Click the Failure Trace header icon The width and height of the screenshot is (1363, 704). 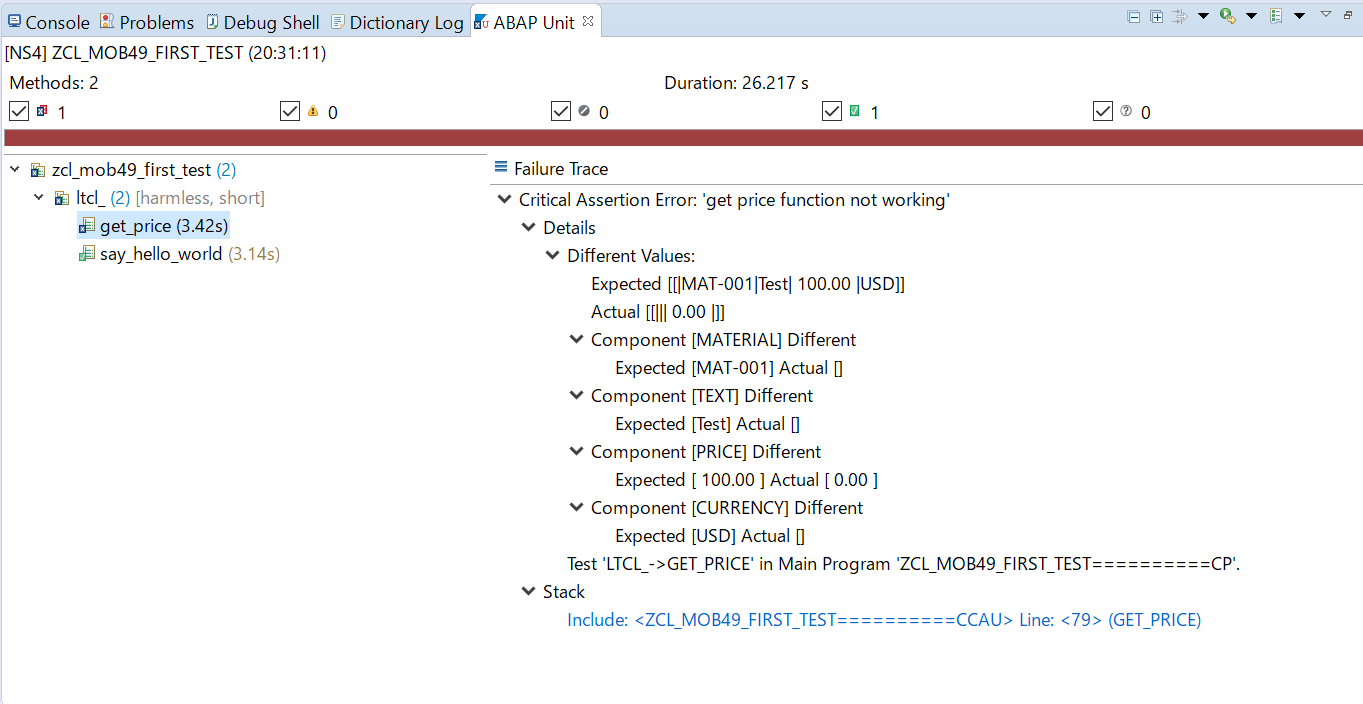click(501, 168)
